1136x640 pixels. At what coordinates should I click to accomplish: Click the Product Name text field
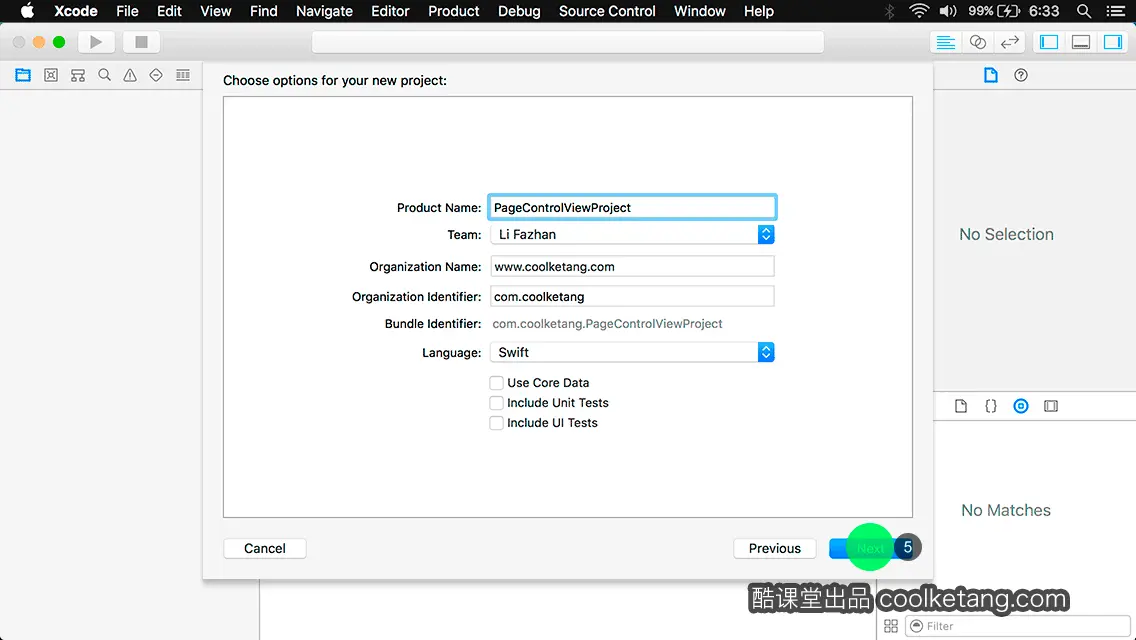click(632, 207)
